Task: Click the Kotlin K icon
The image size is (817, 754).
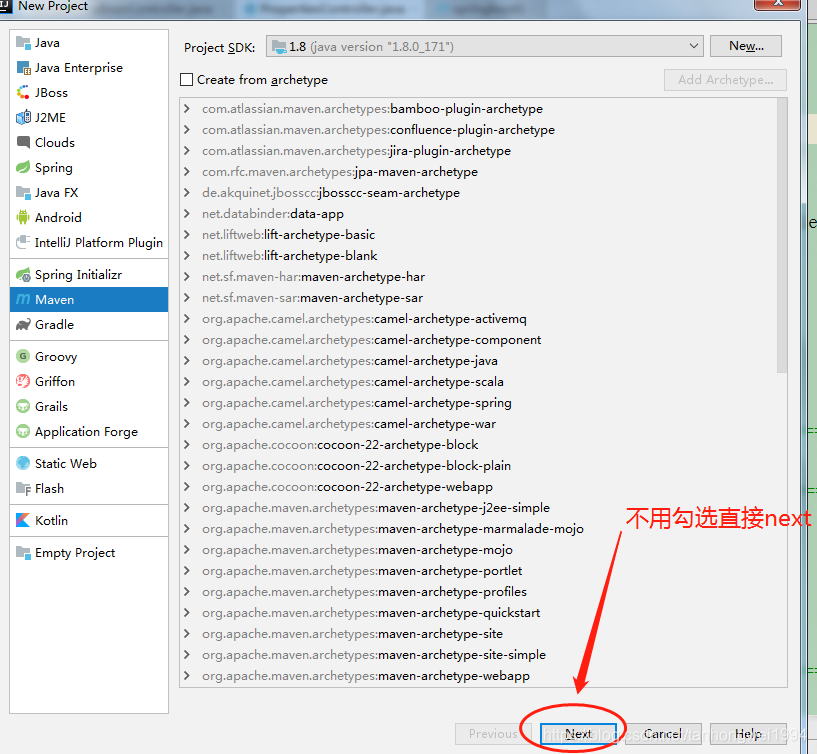Action: click(x=23, y=521)
